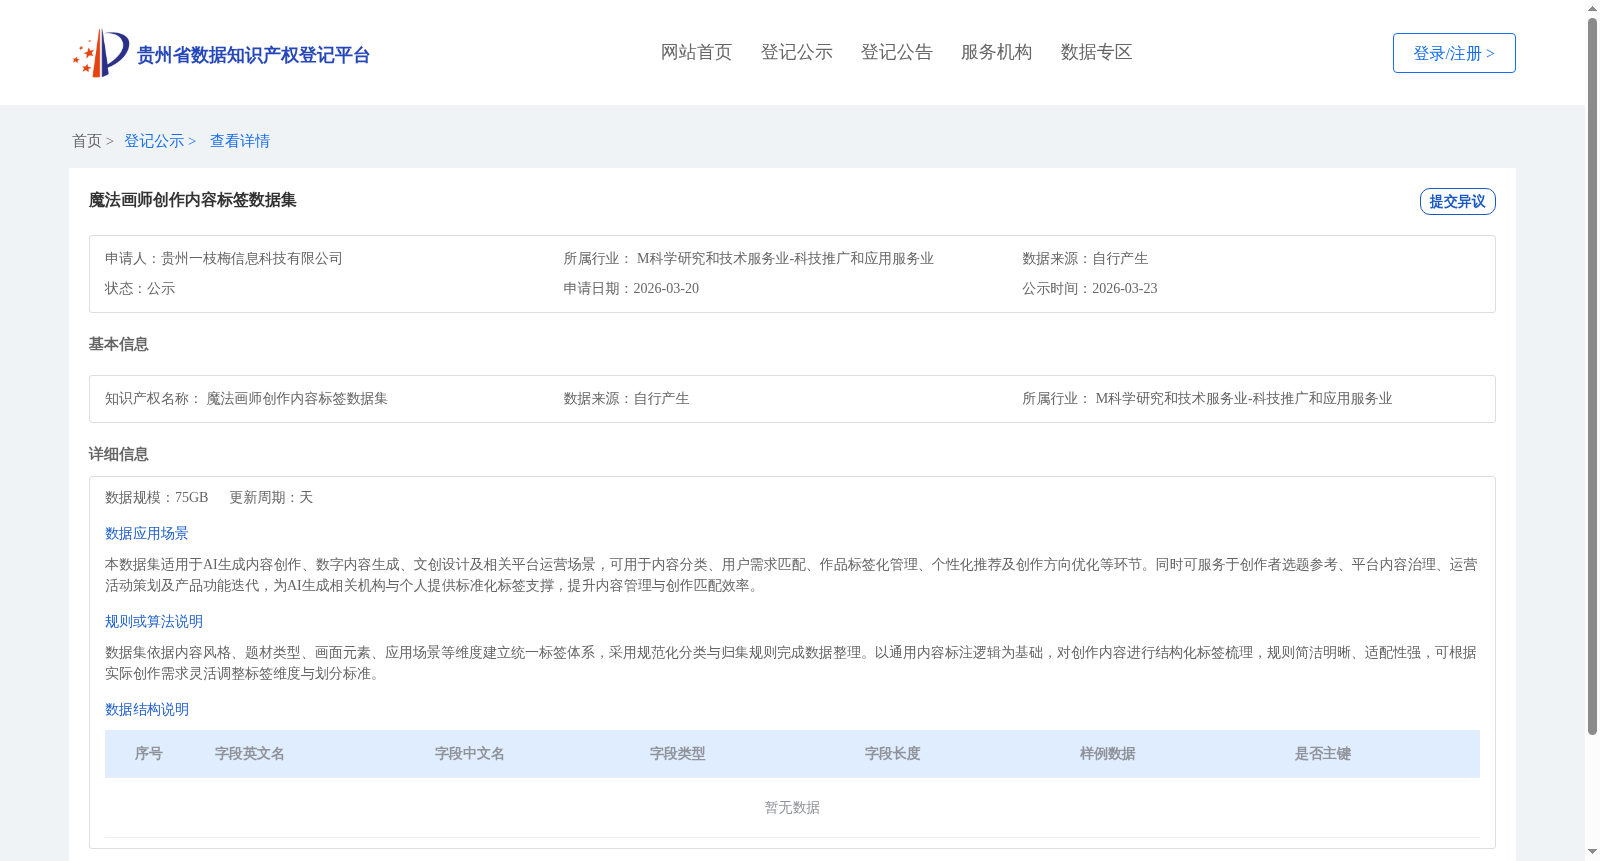Click the site title 贵州省数据知识产权登记平台
Image resolution: width=1600 pixels, height=861 pixels.
[253, 55]
